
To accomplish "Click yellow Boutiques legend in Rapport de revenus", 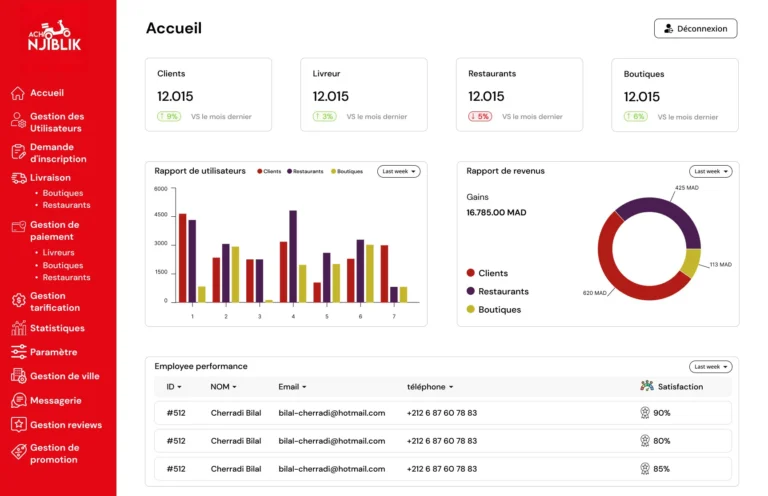I will coord(494,309).
